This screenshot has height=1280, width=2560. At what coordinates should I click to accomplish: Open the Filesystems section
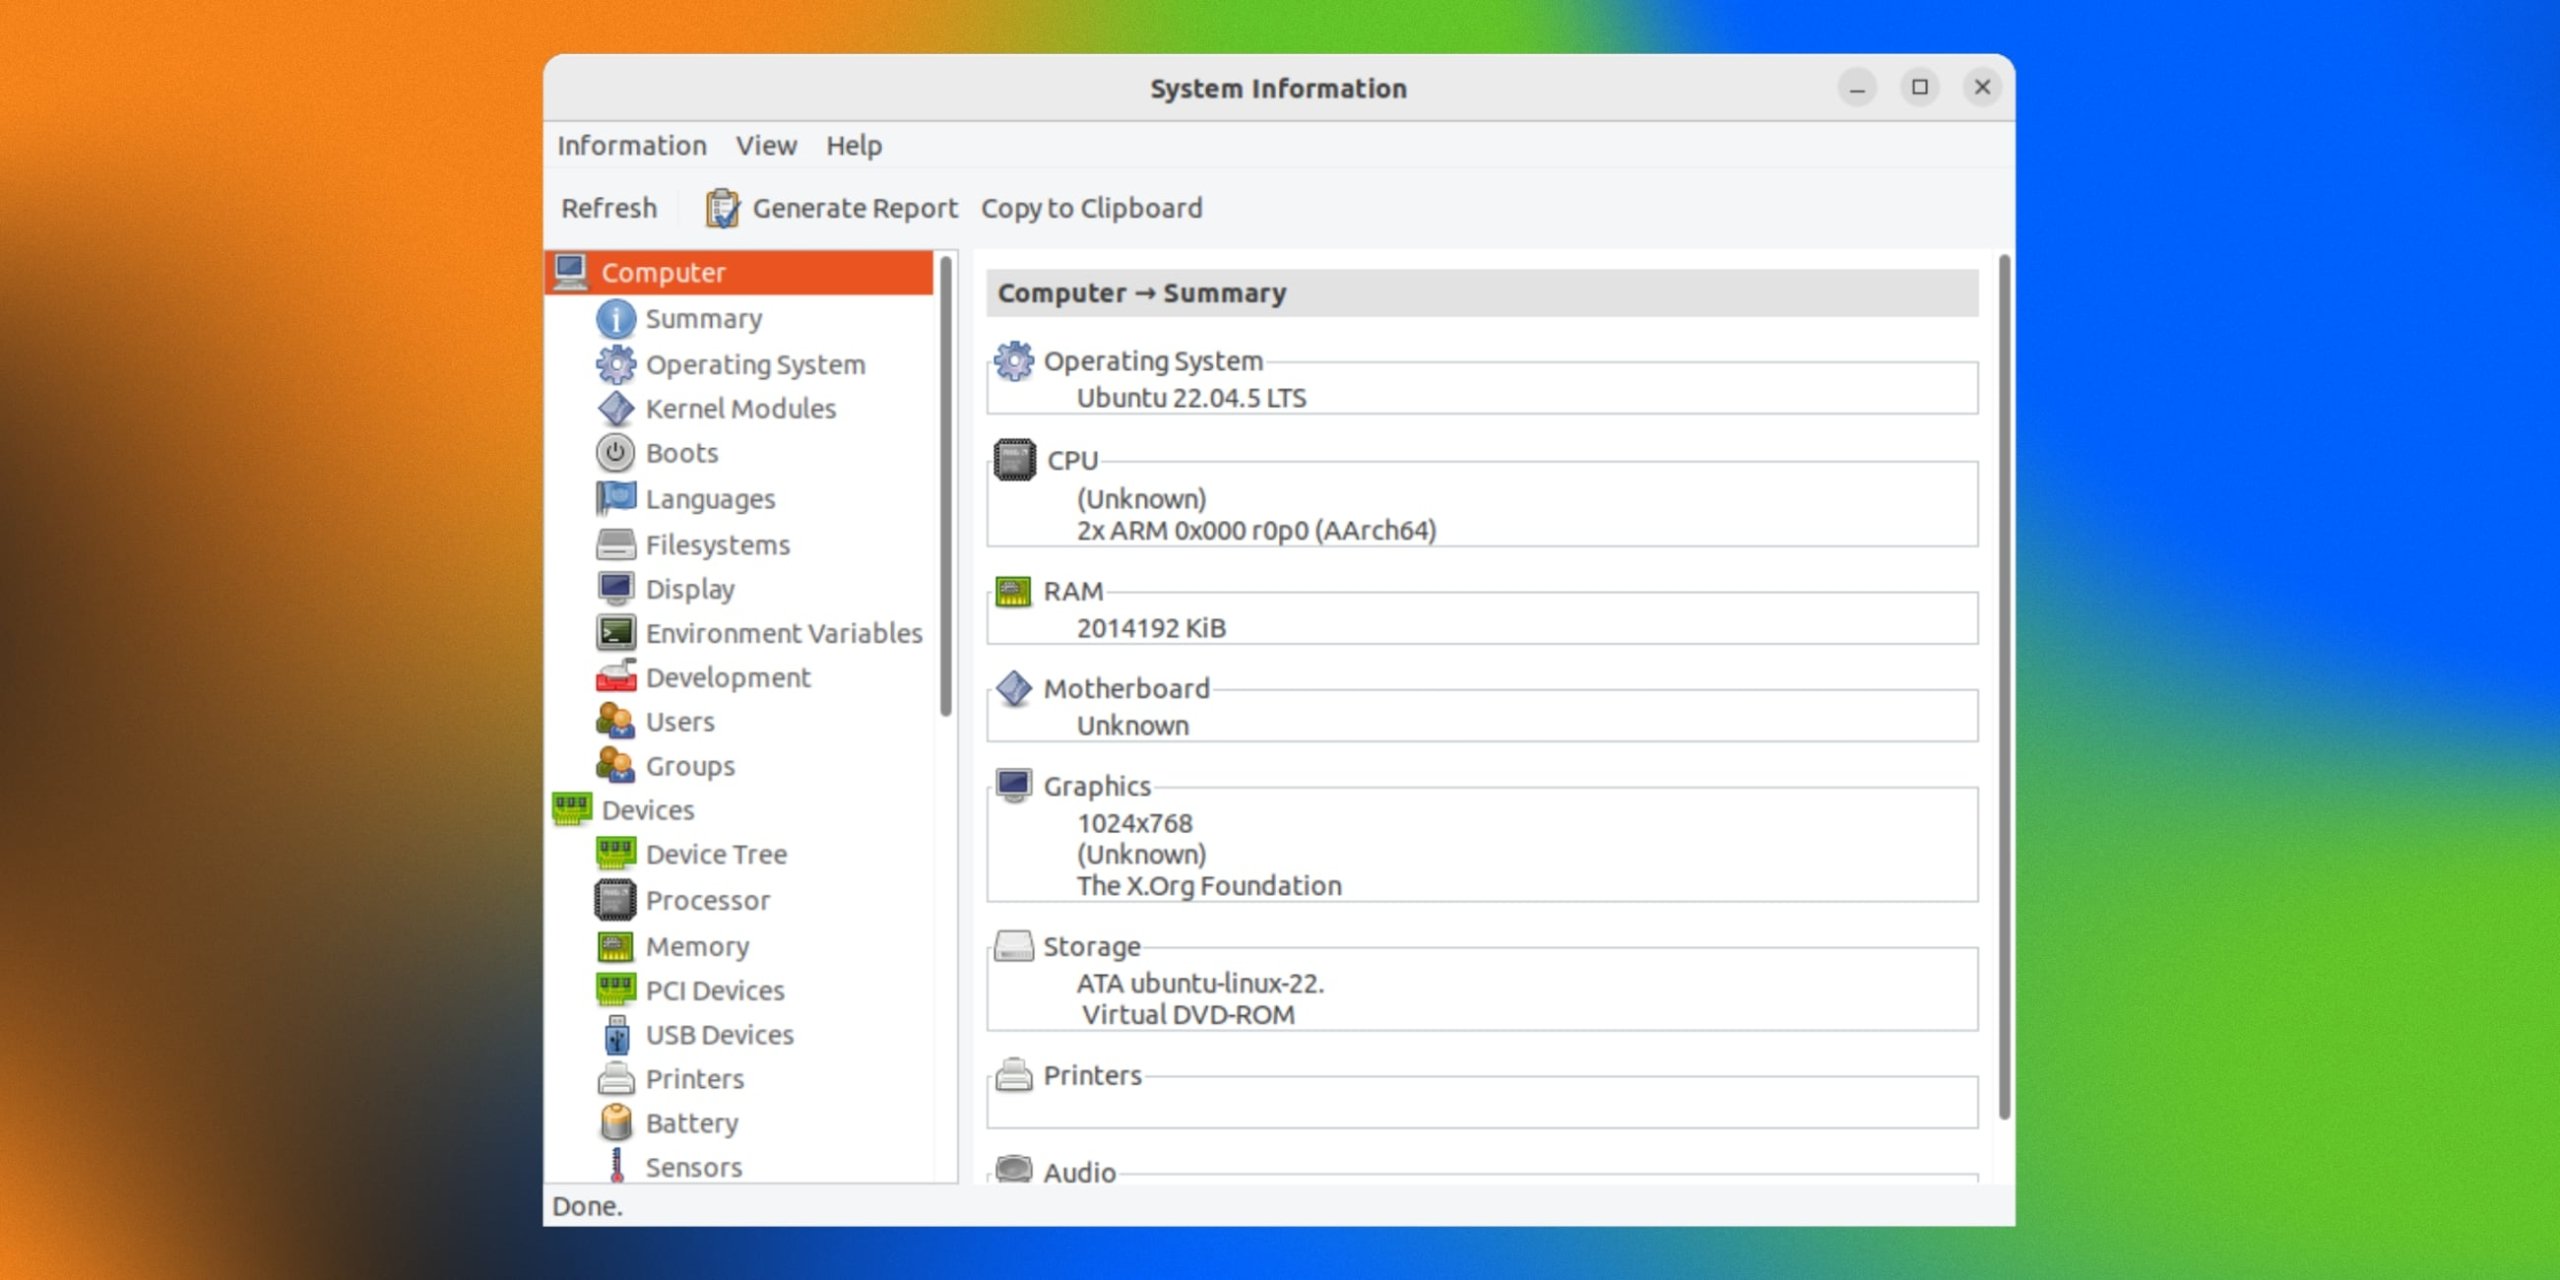coord(716,544)
